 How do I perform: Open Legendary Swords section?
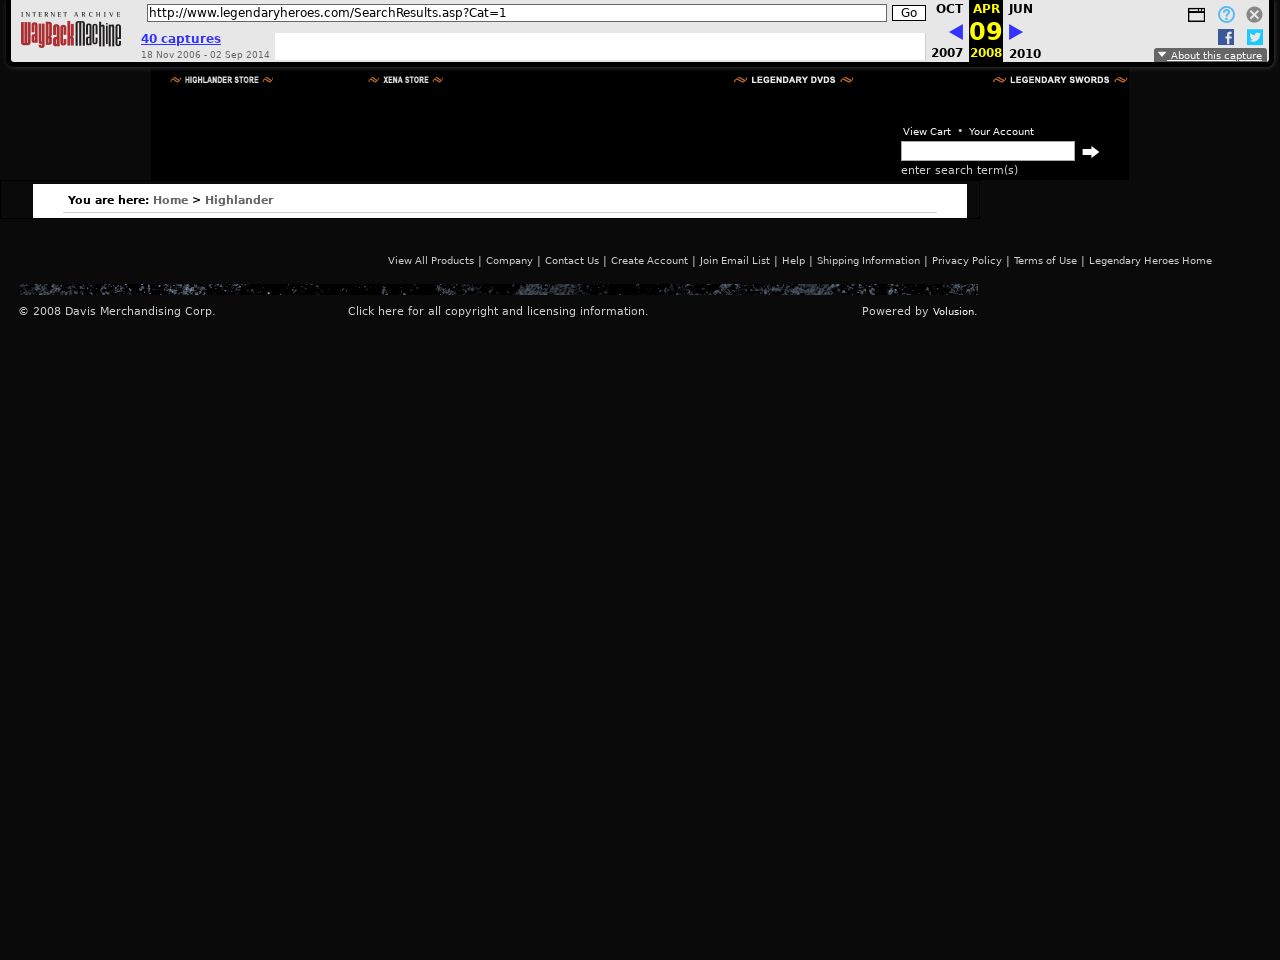coord(1059,80)
